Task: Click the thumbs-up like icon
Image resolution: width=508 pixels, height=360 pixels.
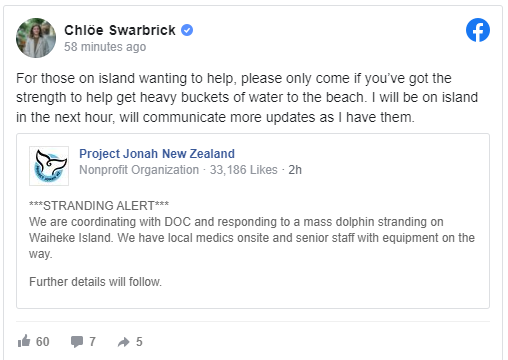Action: coord(24,341)
